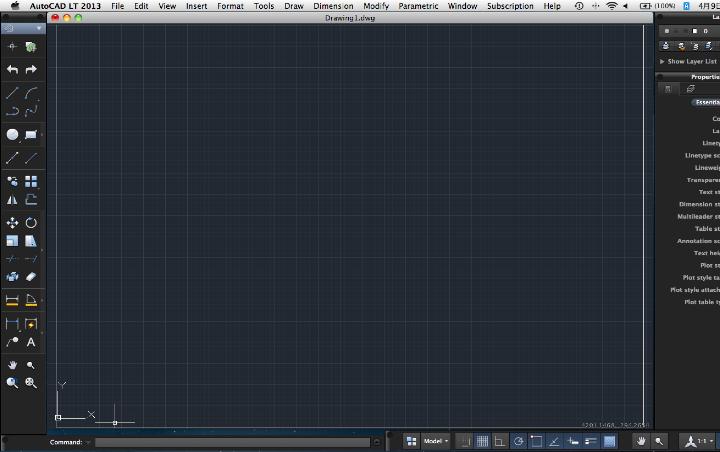Click the Zoom Window magnifier icon

pos(12,383)
